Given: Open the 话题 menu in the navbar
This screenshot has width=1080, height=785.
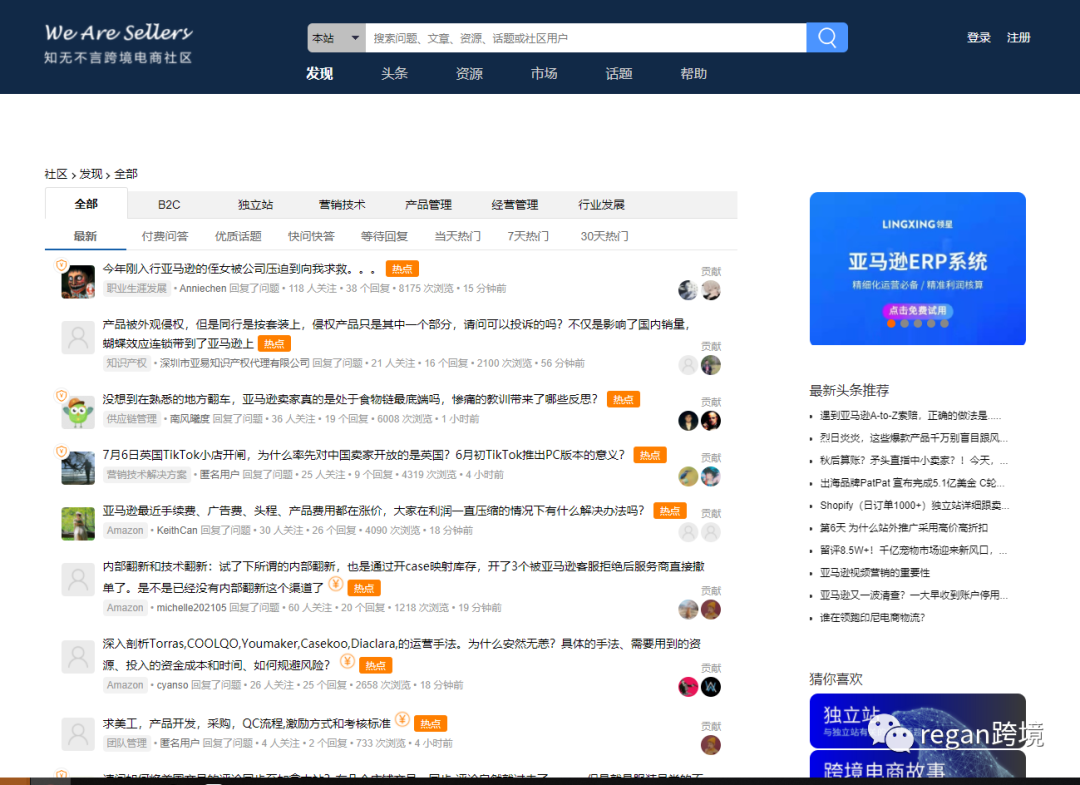Looking at the screenshot, I should point(618,73).
